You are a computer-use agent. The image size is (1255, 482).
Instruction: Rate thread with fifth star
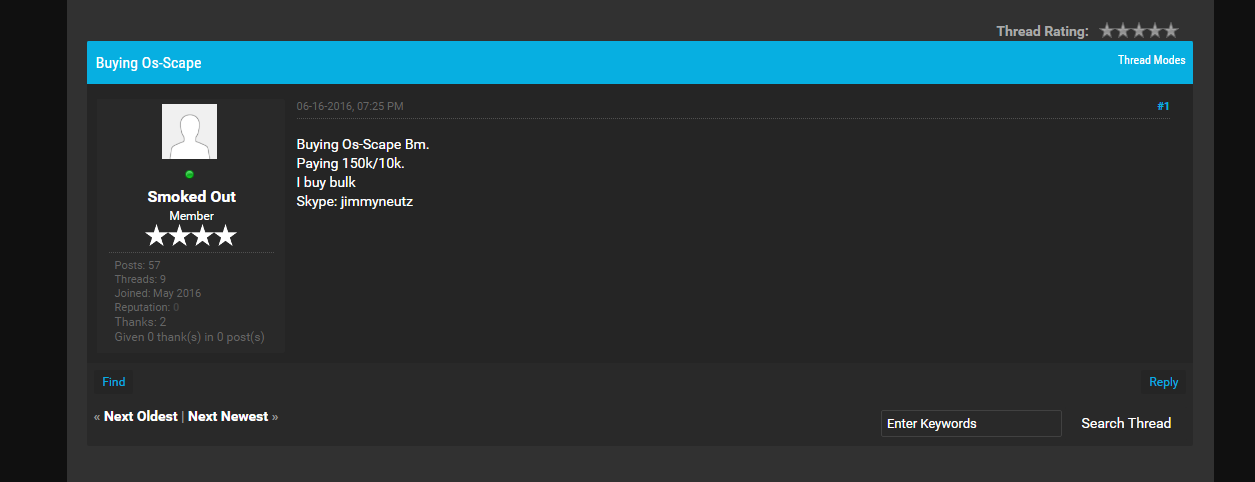coord(1171,31)
